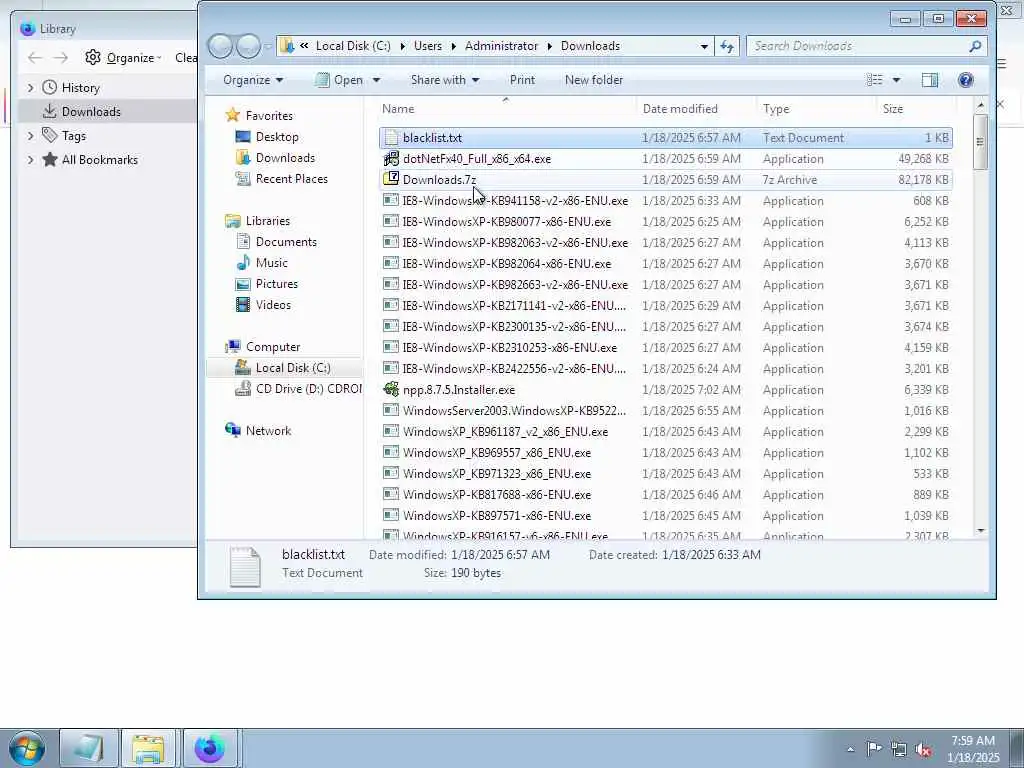The width and height of the screenshot is (1024, 768).
Task: Click the Print toolbar button
Action: [522, 80]
